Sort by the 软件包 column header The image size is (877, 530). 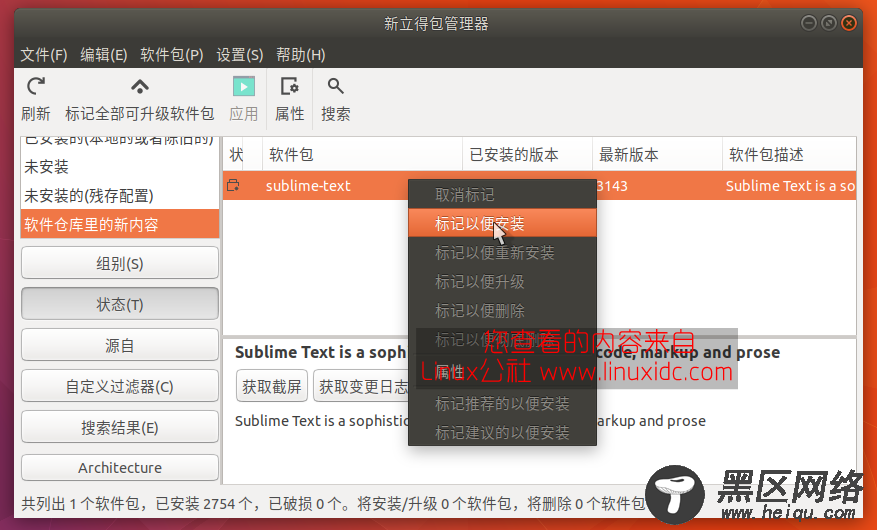click(x=362, y=154)
